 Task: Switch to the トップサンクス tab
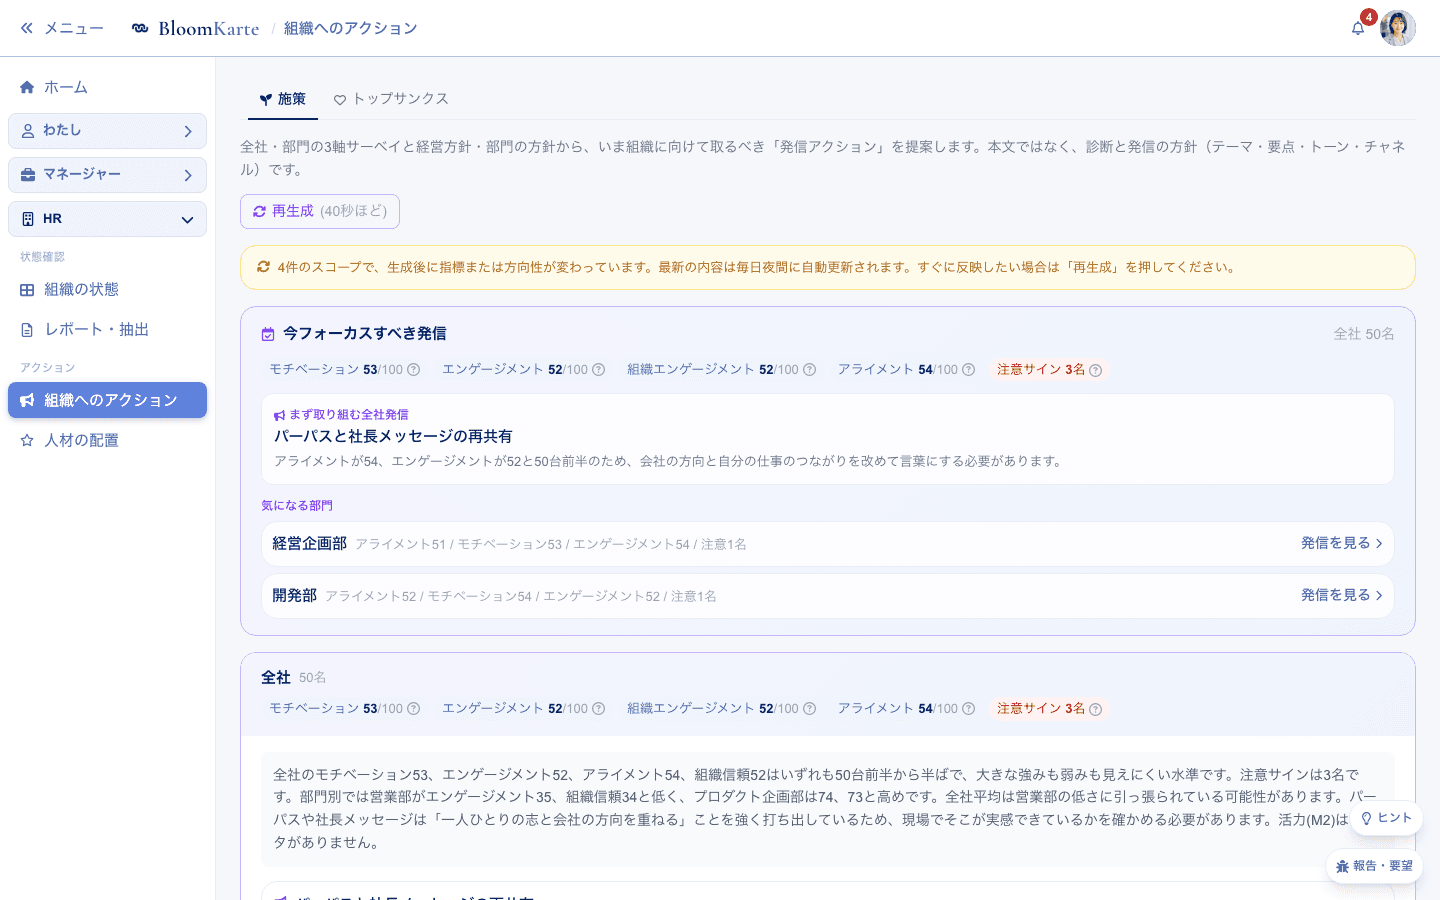[391, 99]
